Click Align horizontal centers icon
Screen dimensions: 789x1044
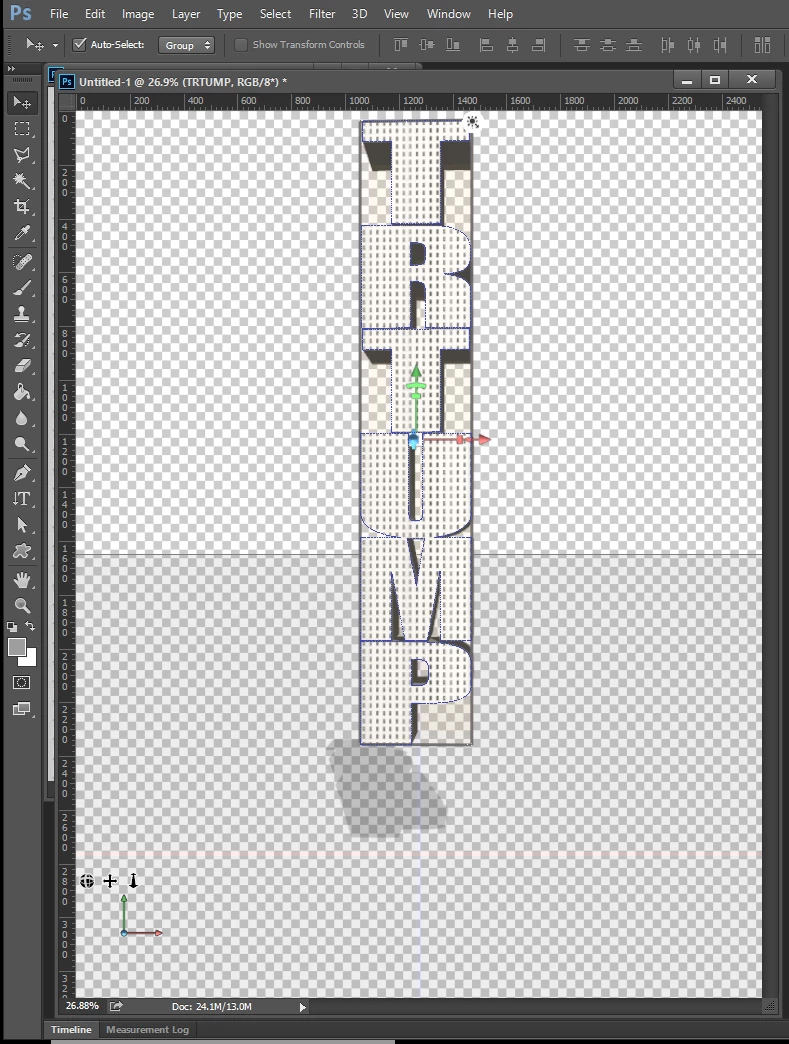[513, 45]
